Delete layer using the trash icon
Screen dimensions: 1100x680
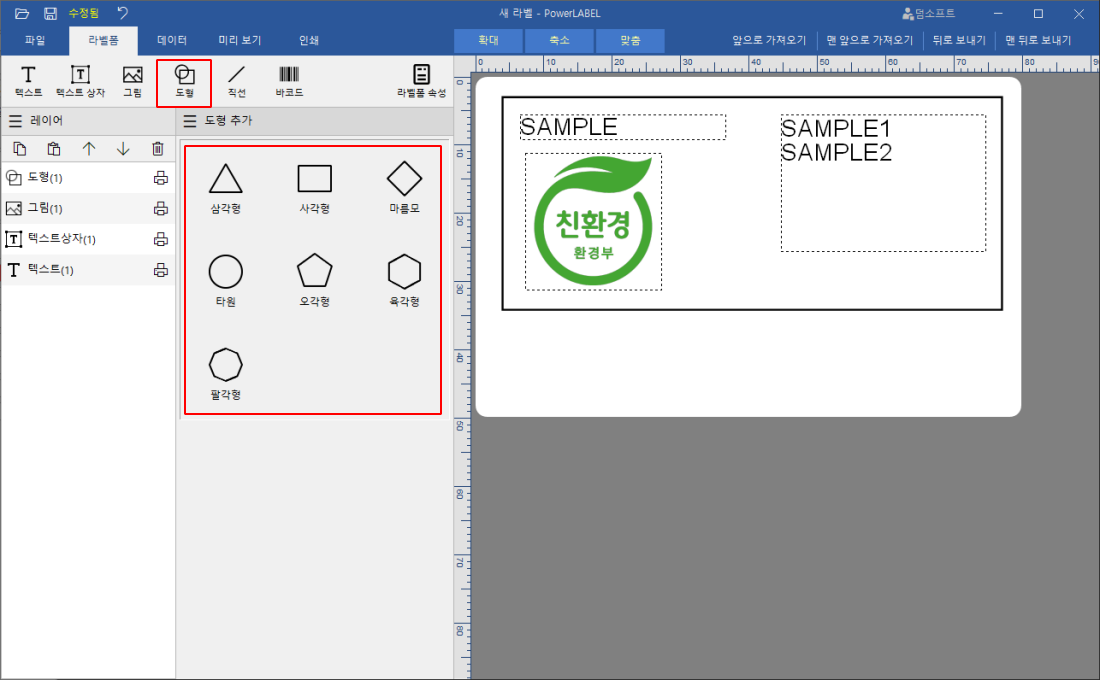pyautogui.click(x=157, y=149)
